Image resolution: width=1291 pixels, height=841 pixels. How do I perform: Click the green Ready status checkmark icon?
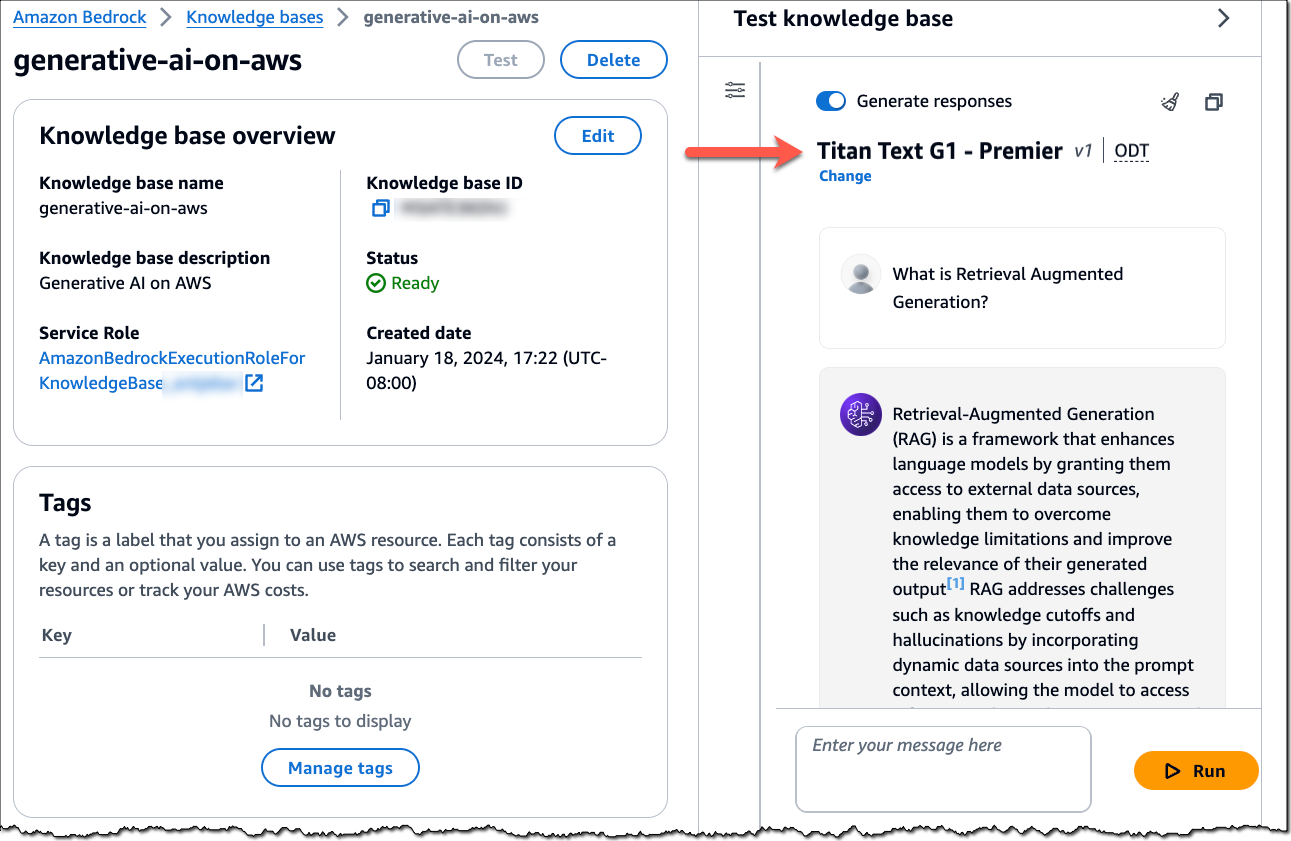point(376,283)
